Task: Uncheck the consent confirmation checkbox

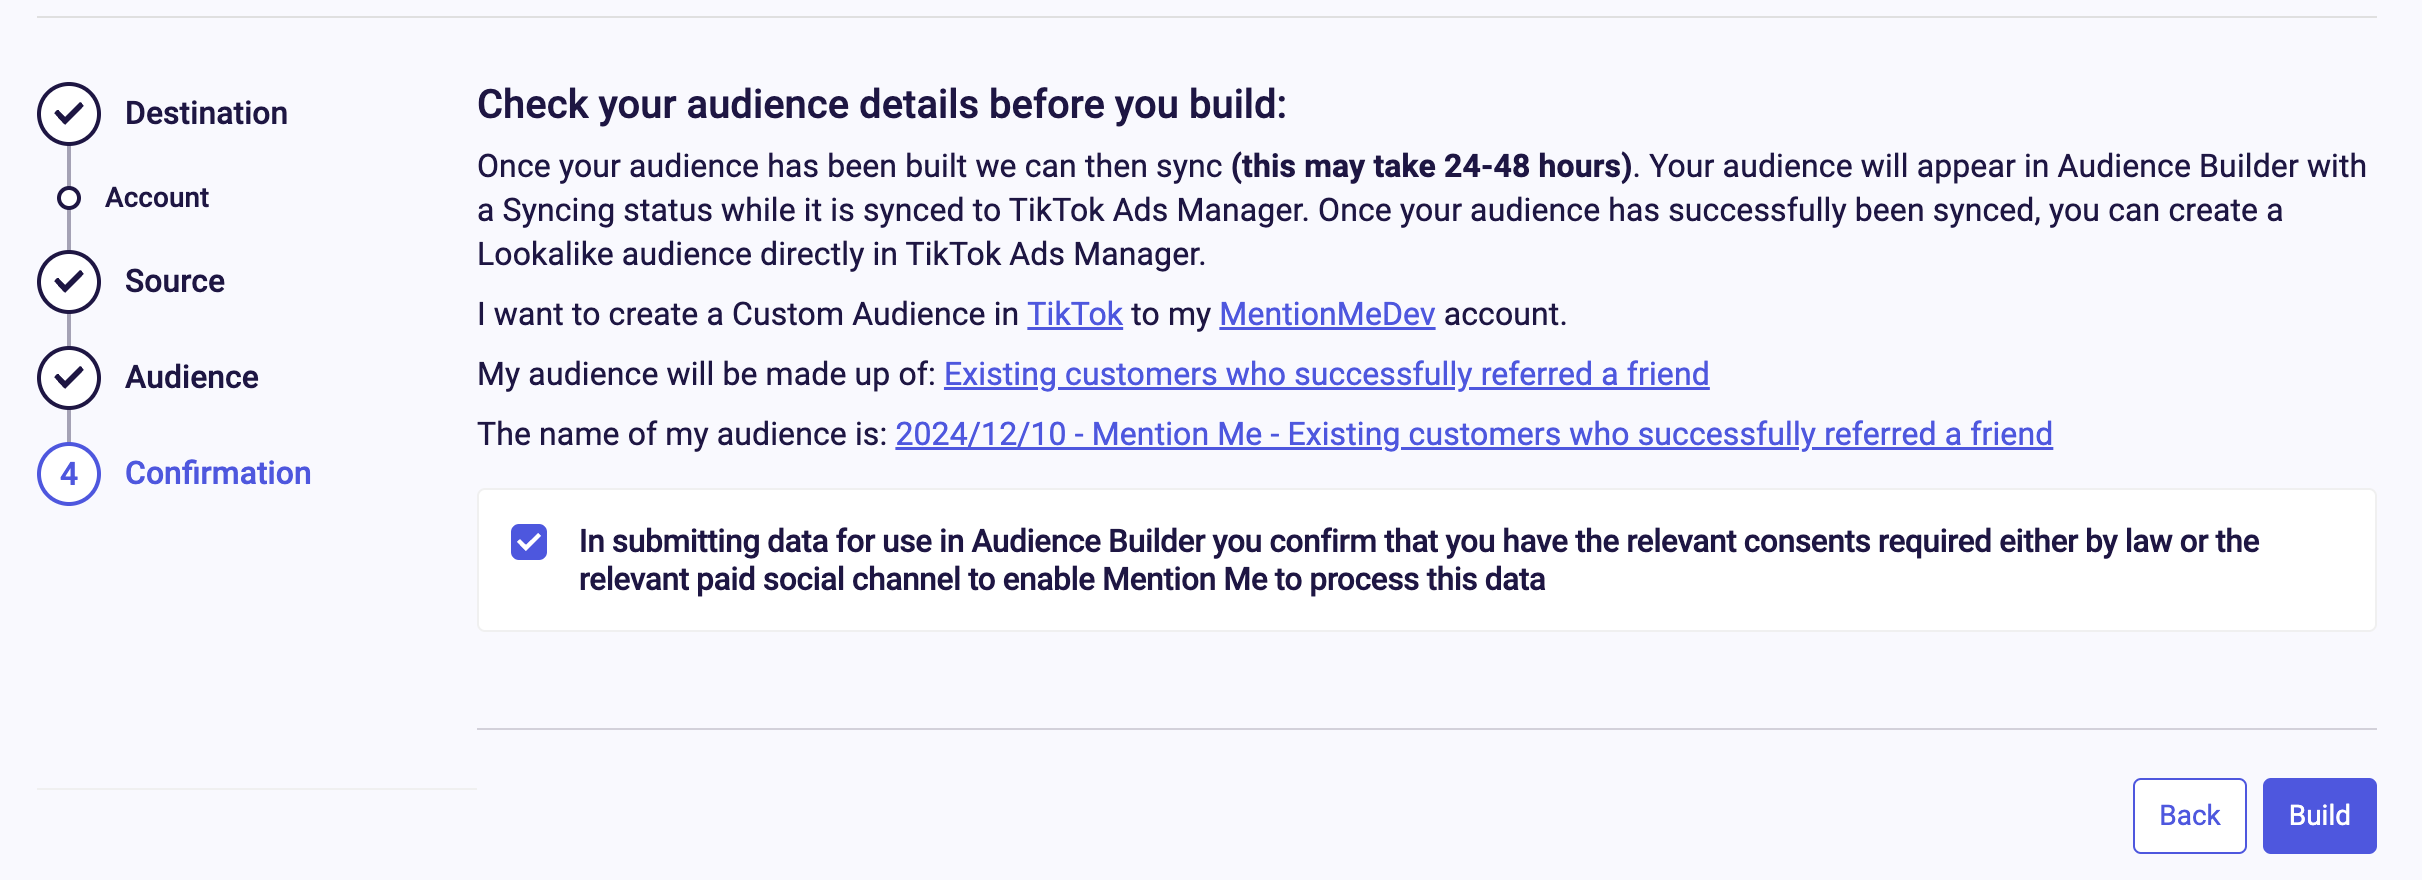Action: pyautogui.click(x=529, y=542)
